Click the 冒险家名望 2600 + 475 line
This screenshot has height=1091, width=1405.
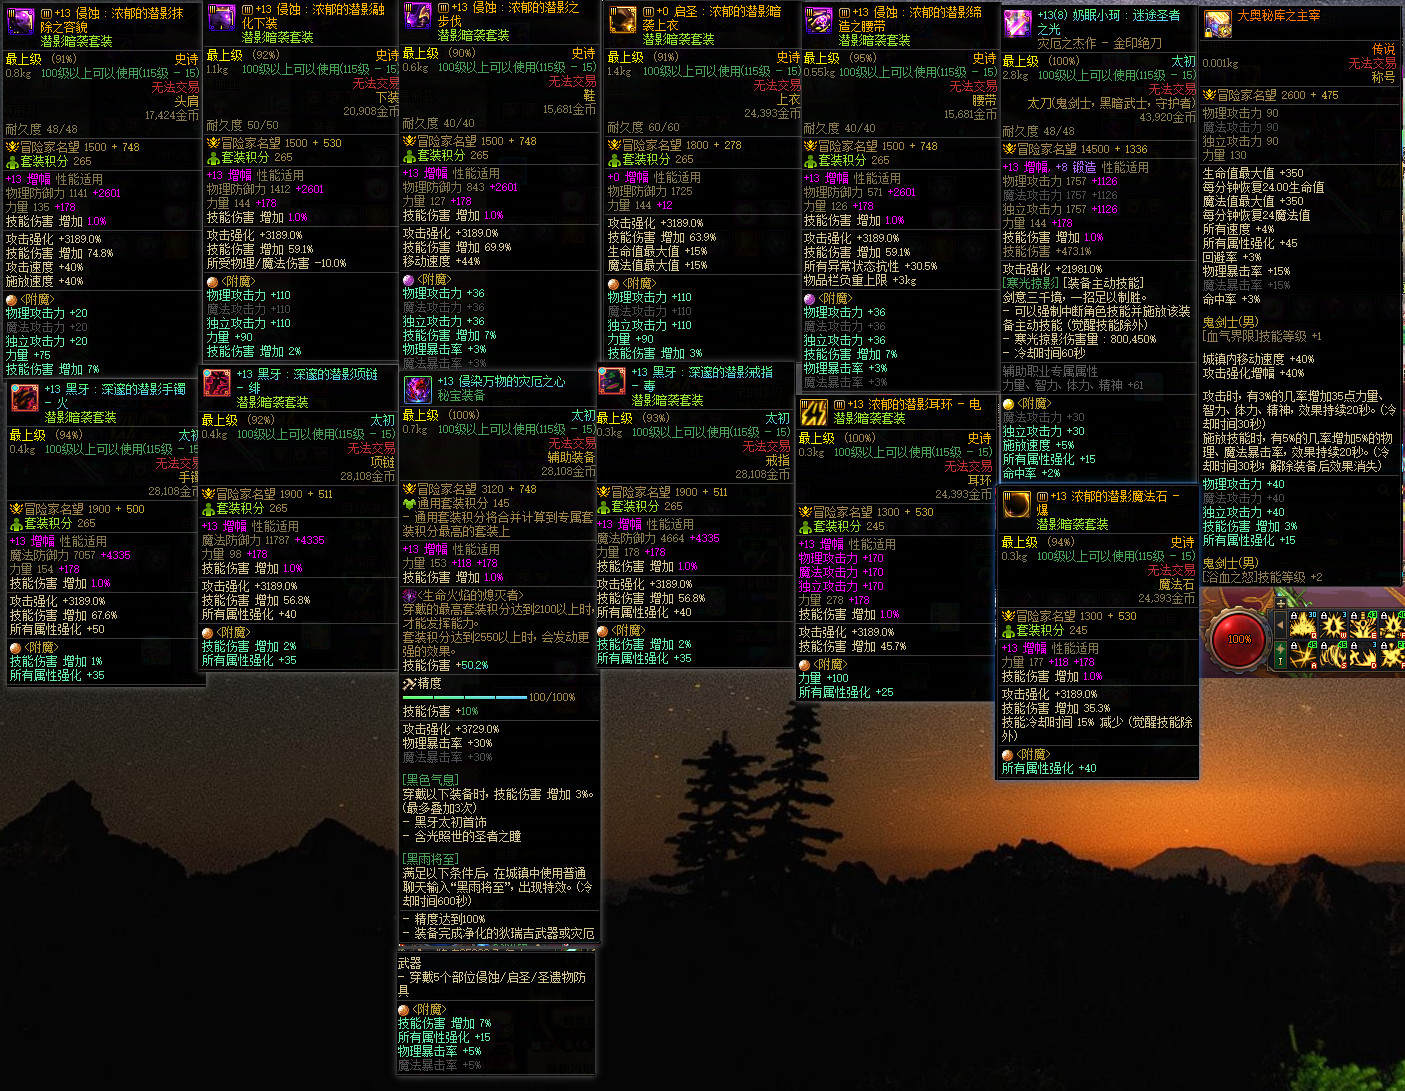1271,95
